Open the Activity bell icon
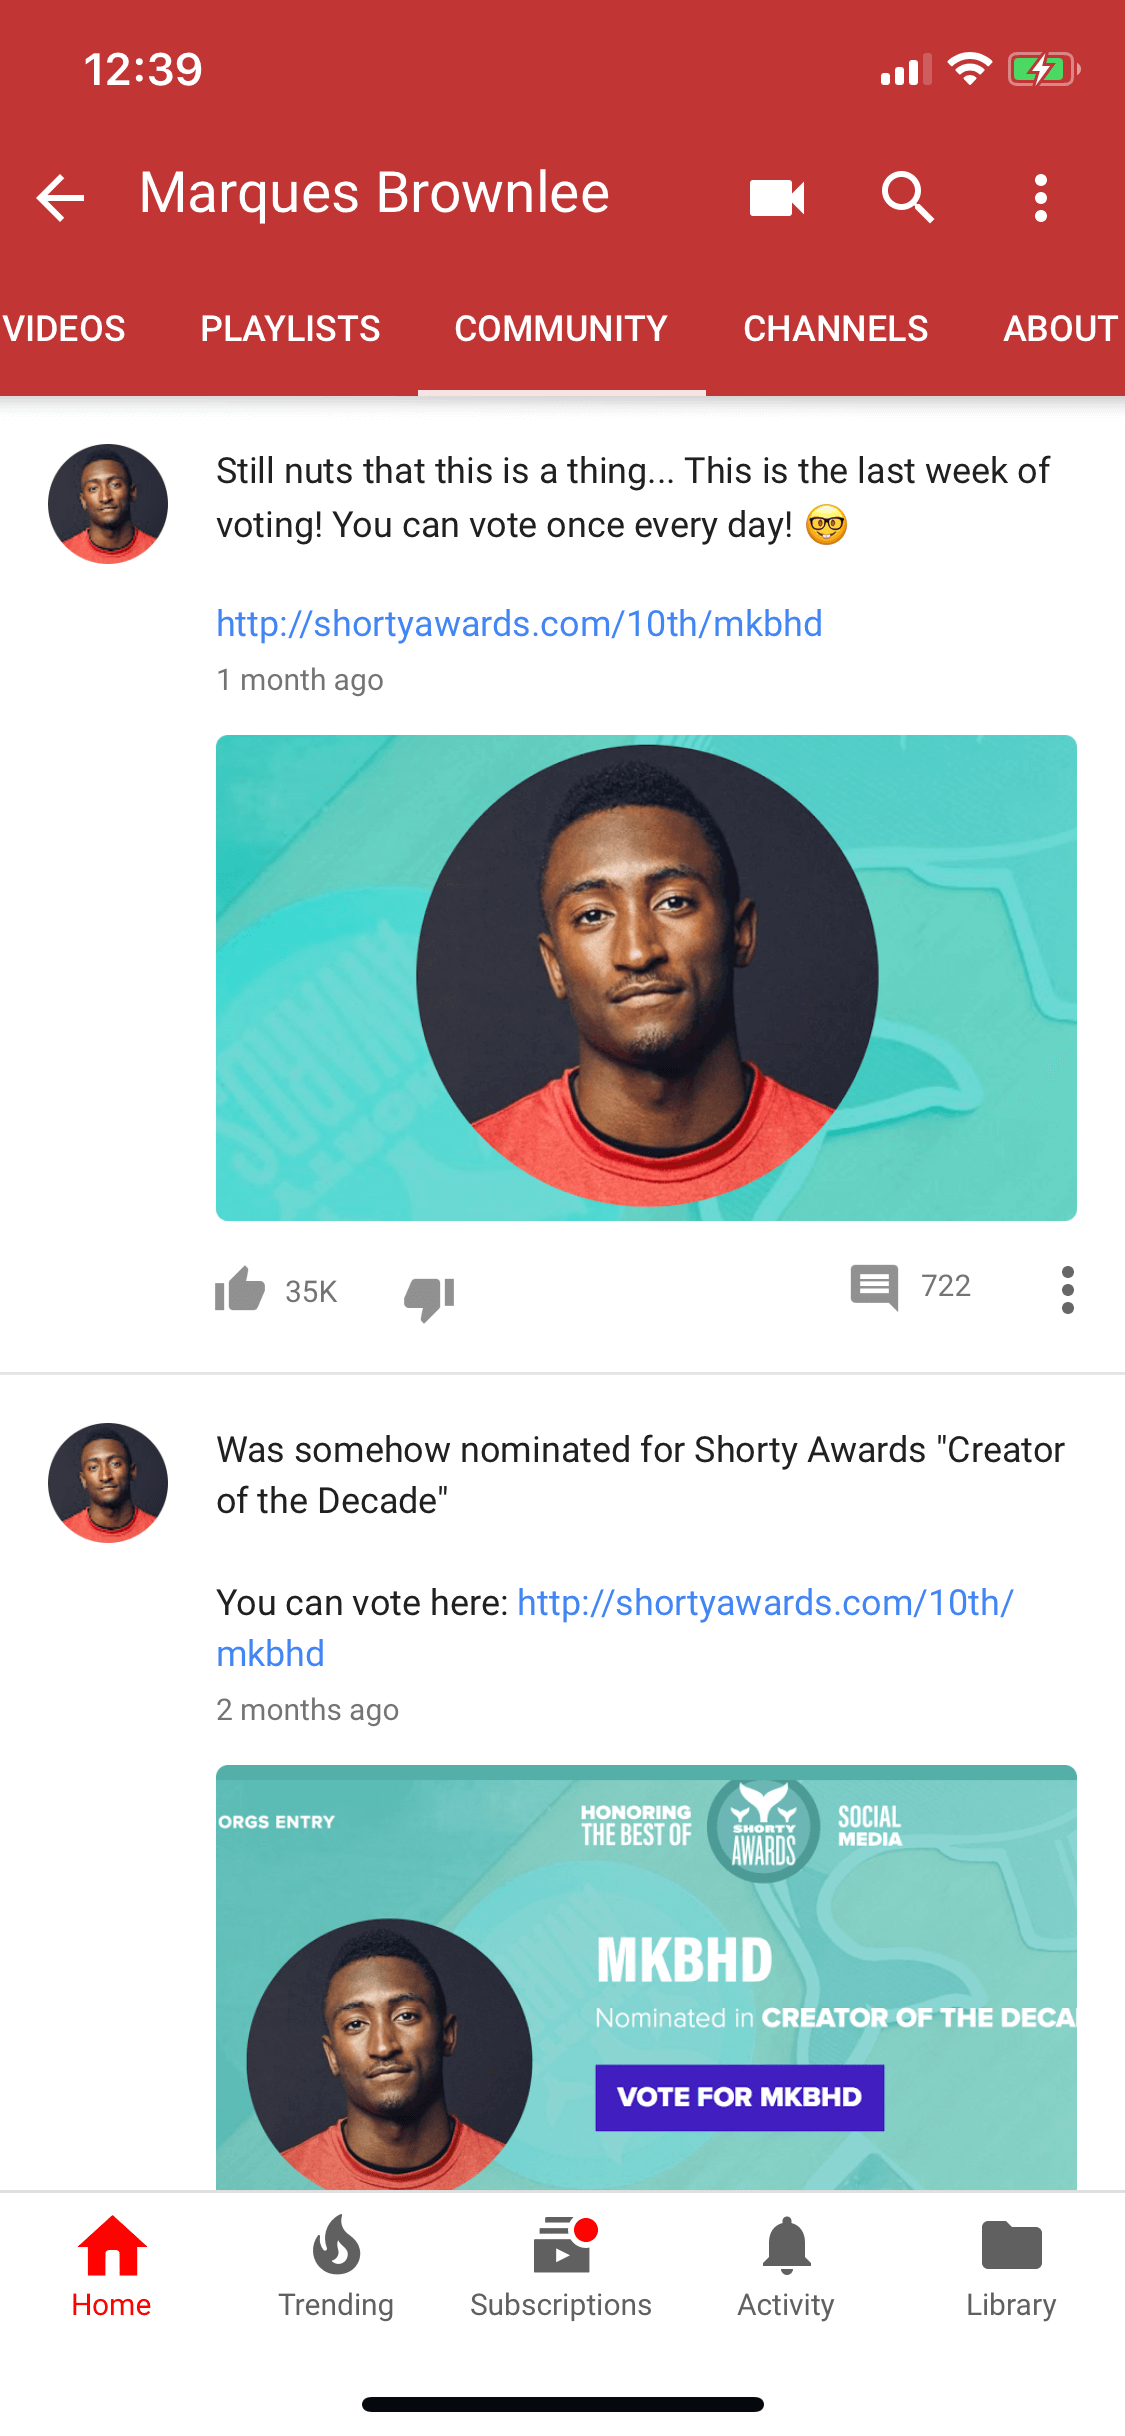This screenshot has width=1125, height=2436. tap(786, 2245)
